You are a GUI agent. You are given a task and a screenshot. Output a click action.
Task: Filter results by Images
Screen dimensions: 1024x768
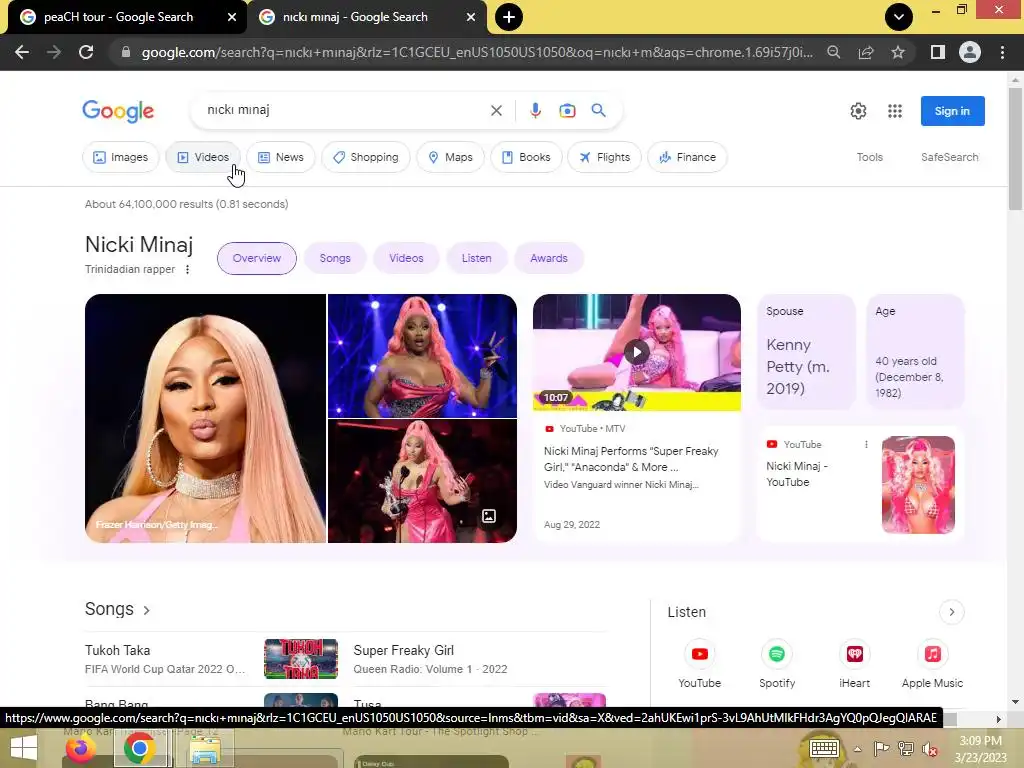point(121,157)
